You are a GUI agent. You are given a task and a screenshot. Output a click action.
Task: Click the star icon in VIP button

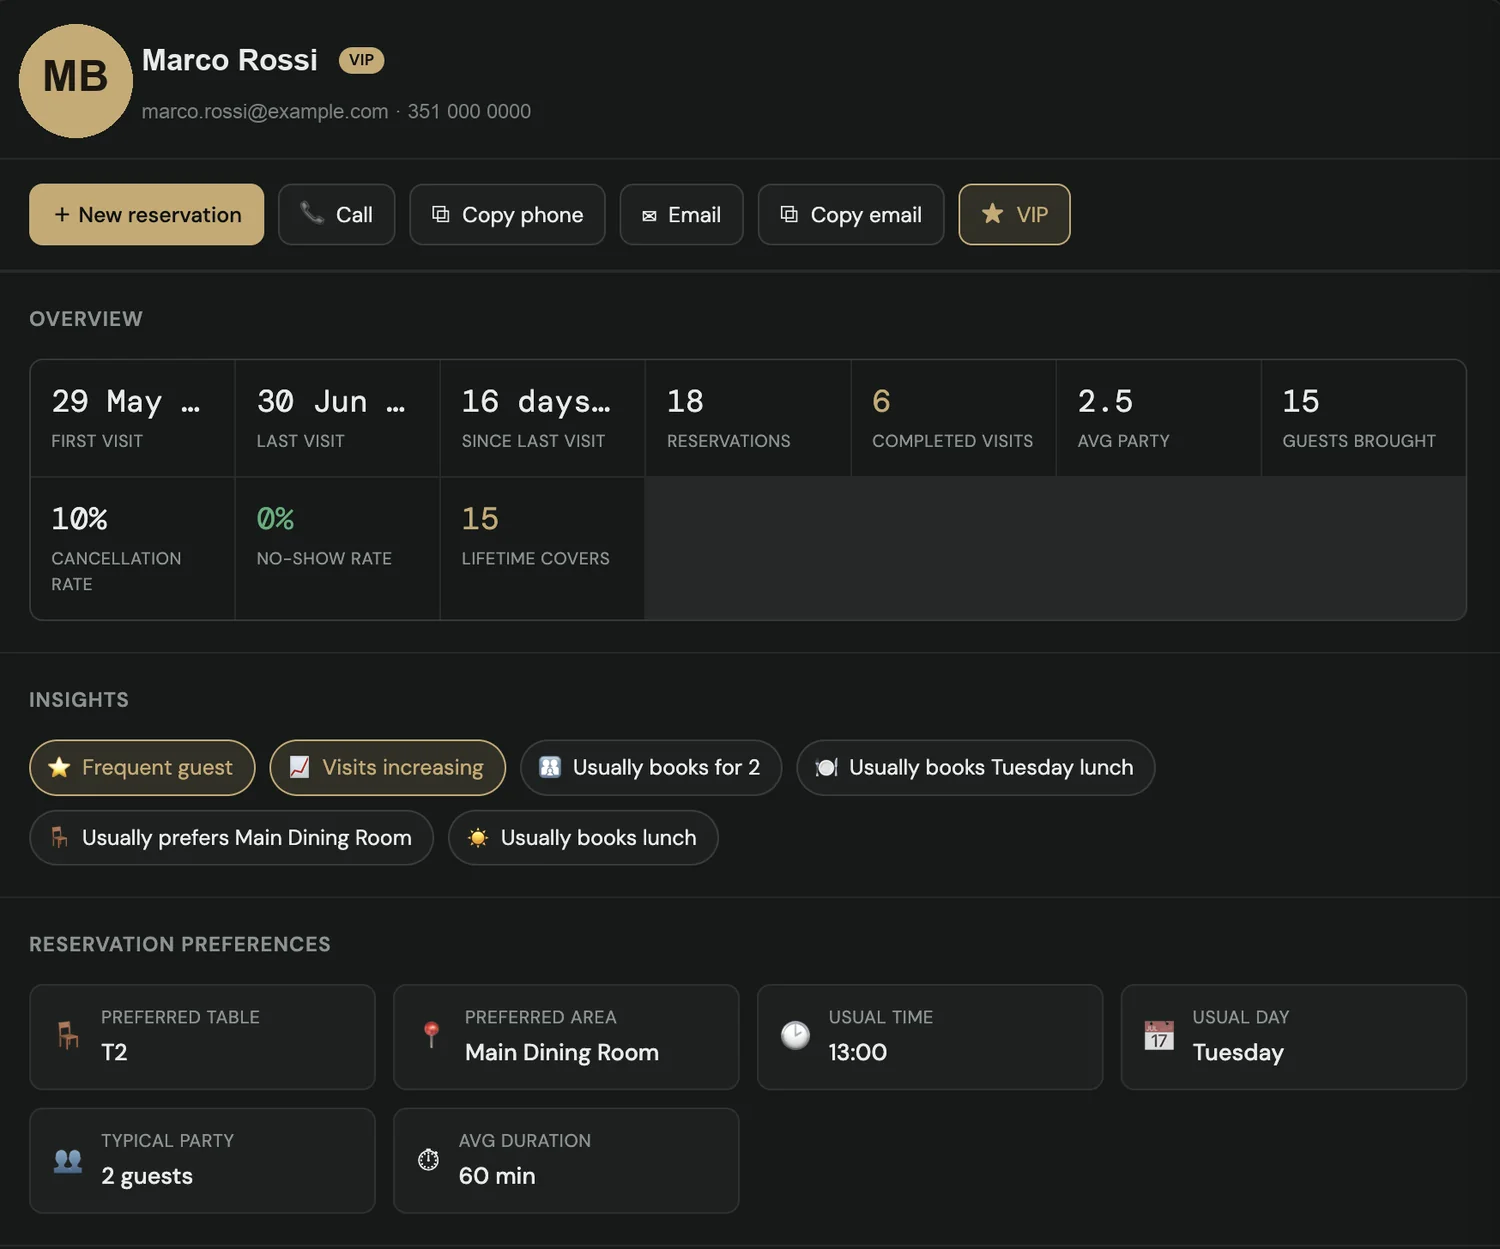point(992,213)
